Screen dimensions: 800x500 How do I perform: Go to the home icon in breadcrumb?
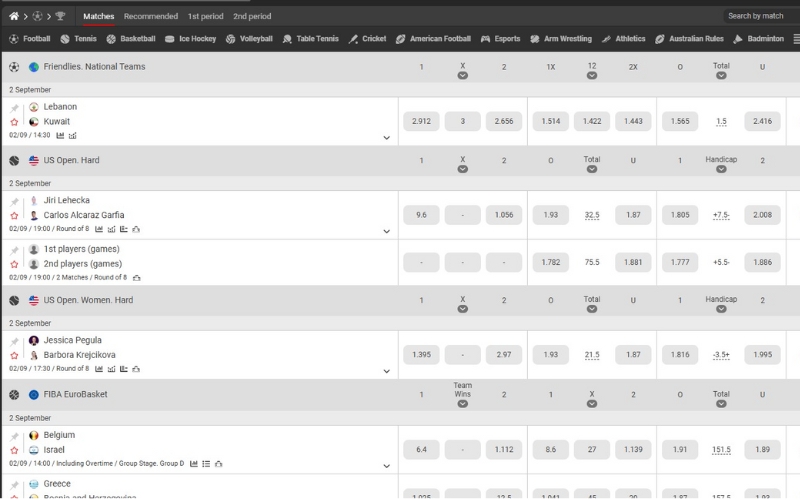click(14, 16)
